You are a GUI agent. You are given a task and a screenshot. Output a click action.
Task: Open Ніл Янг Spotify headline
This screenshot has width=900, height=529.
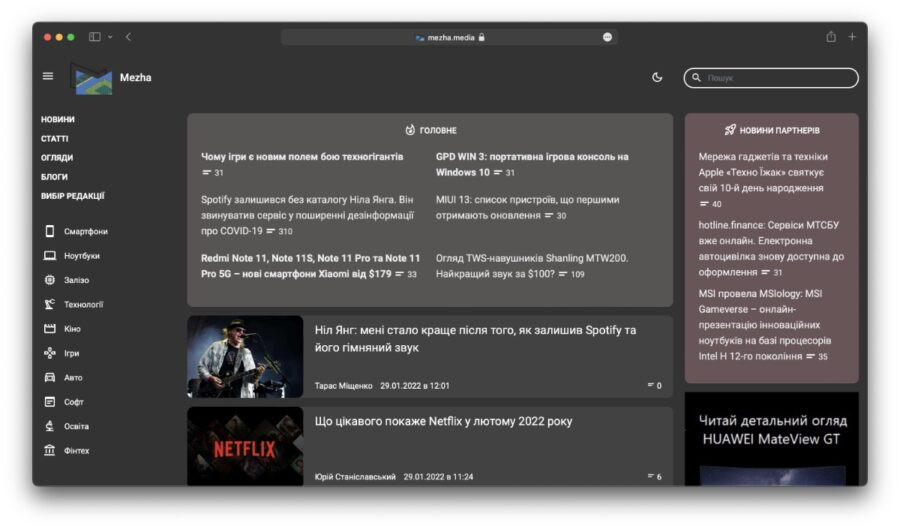475,339
